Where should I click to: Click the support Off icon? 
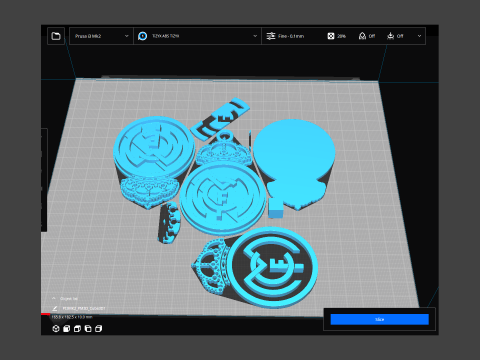coord(362,36)
